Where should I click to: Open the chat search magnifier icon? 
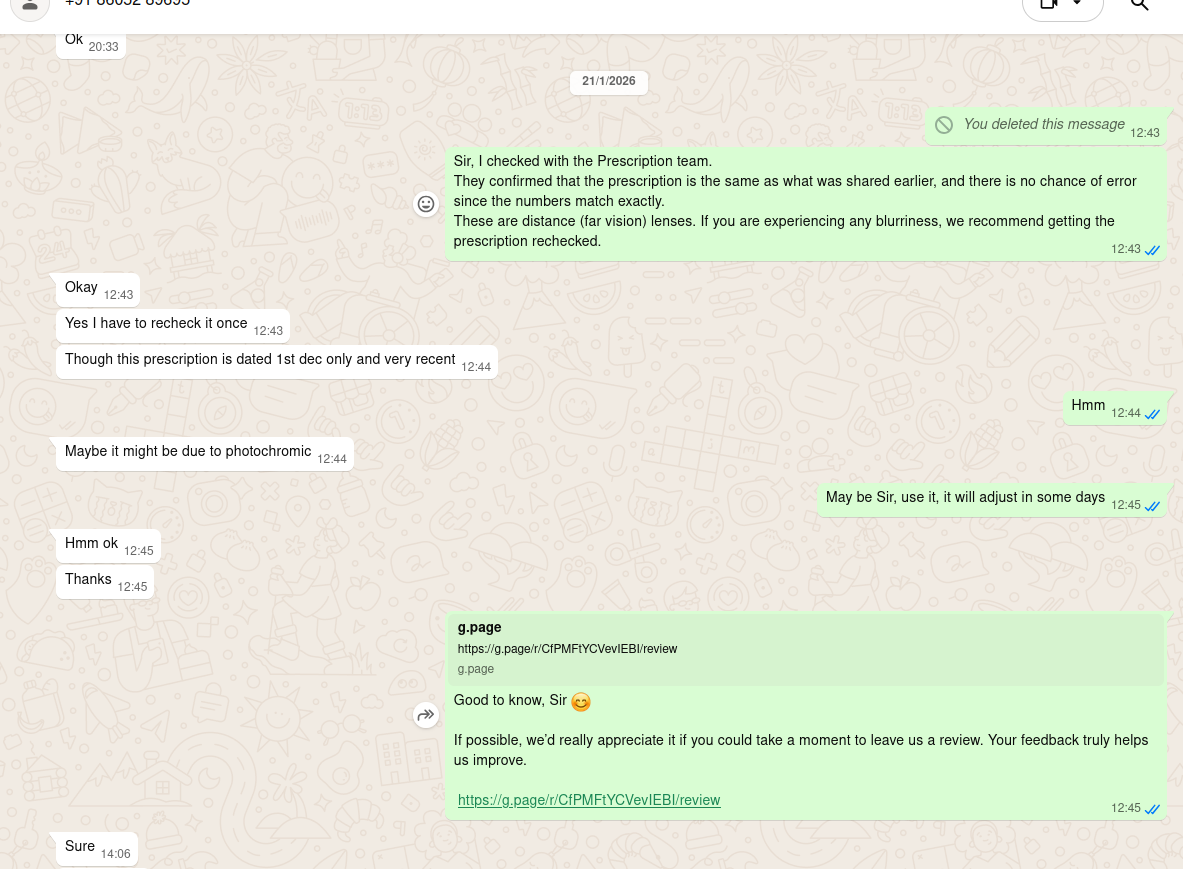[x=1139, y=5]
